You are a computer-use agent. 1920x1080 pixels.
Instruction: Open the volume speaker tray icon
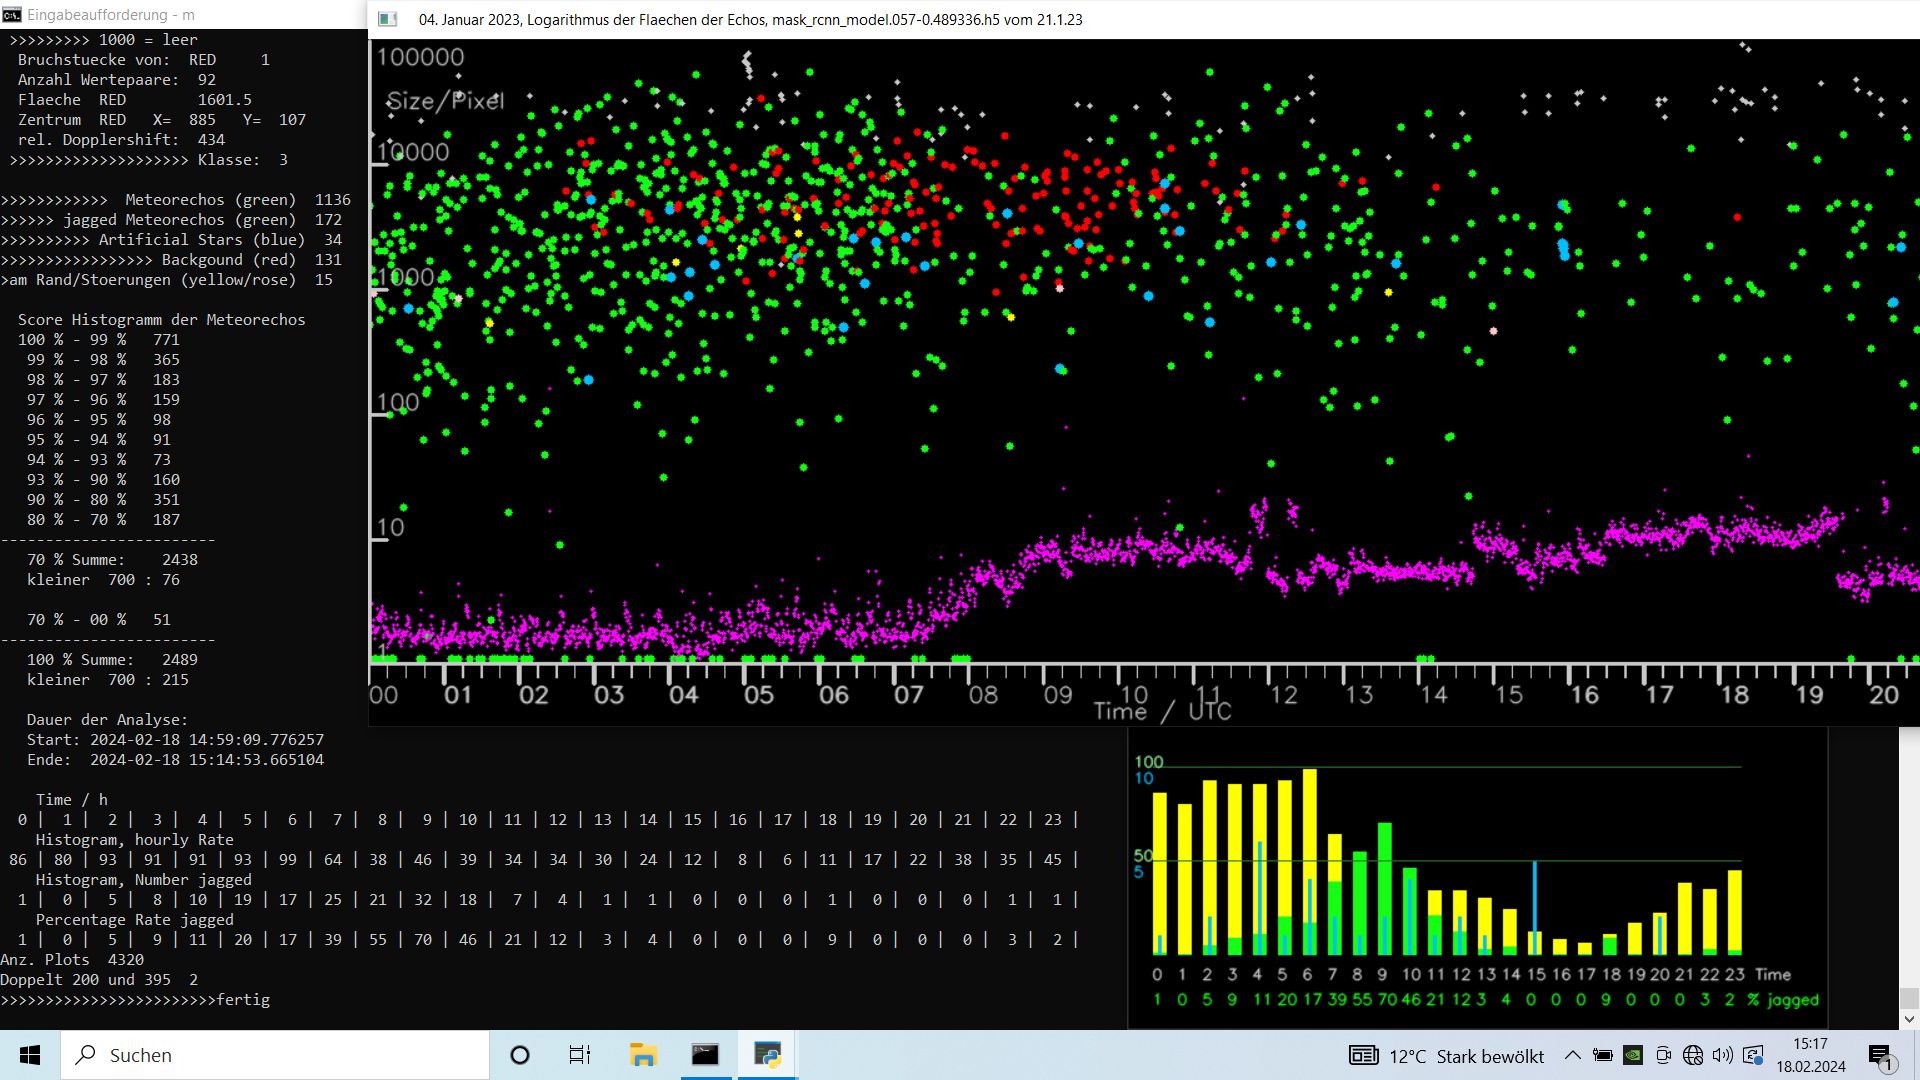1722,1055
